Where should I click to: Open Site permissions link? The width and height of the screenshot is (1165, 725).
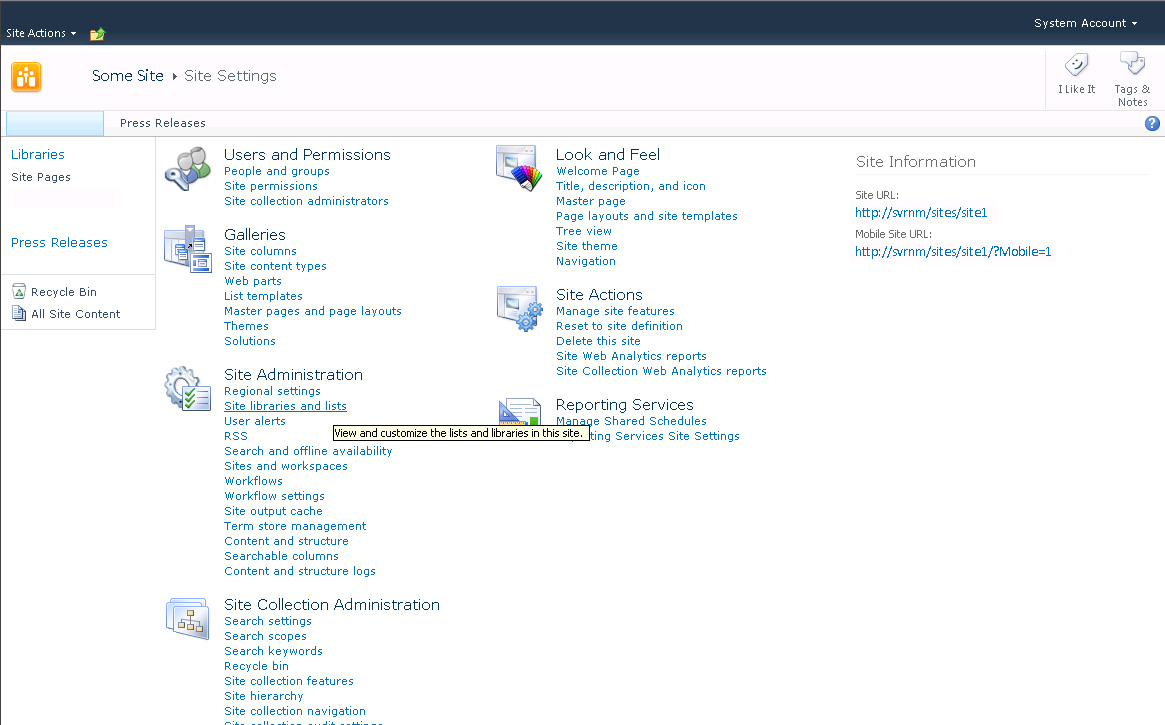coord(271,186)
